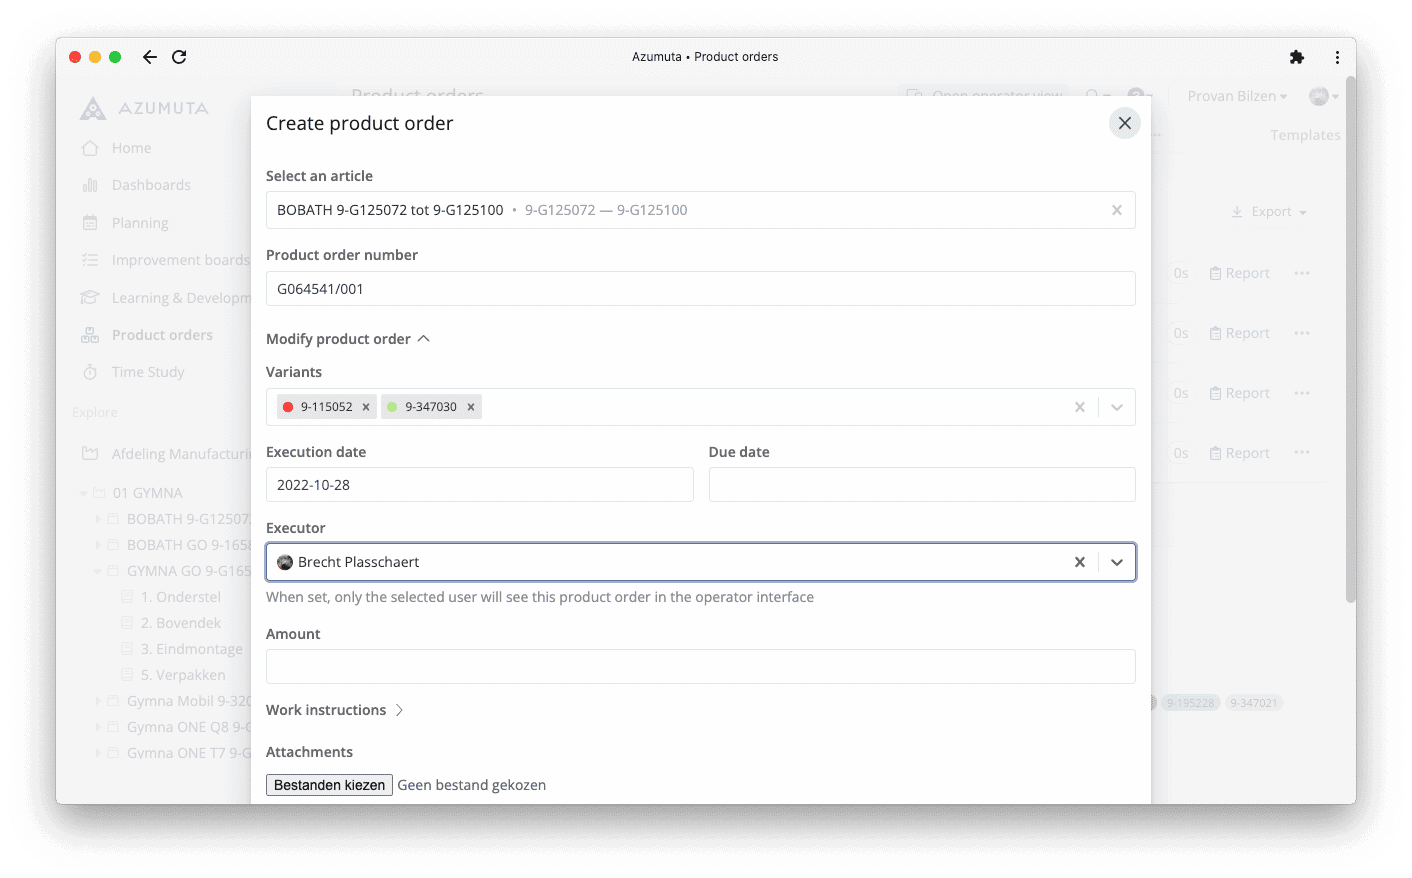Expand the Work instructions section

[x=399, y=709]
